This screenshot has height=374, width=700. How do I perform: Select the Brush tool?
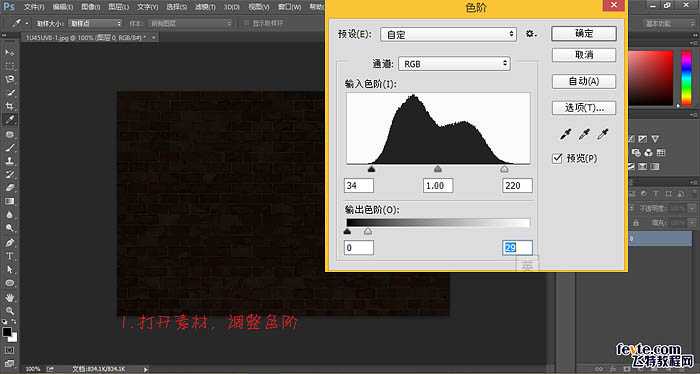pos(9,147)
